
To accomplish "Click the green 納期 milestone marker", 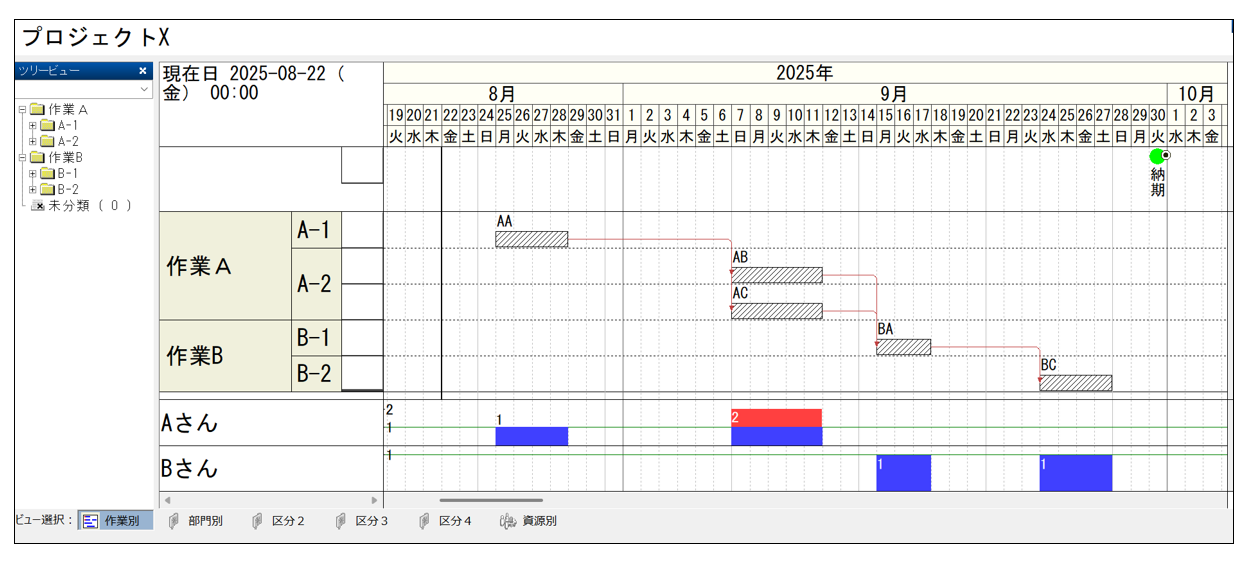I will coord(1157,157).
